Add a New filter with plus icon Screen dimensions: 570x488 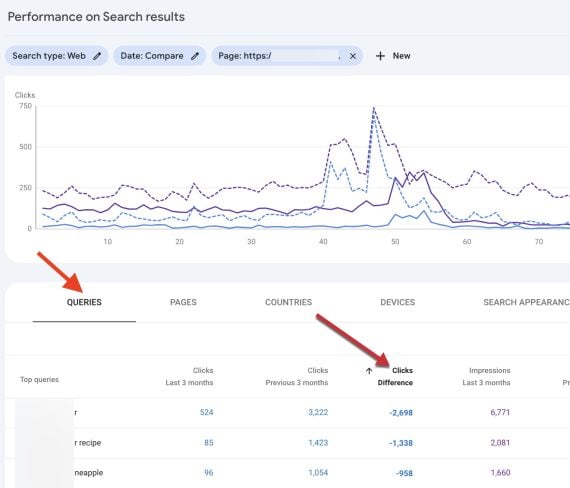tap(380, 56)
